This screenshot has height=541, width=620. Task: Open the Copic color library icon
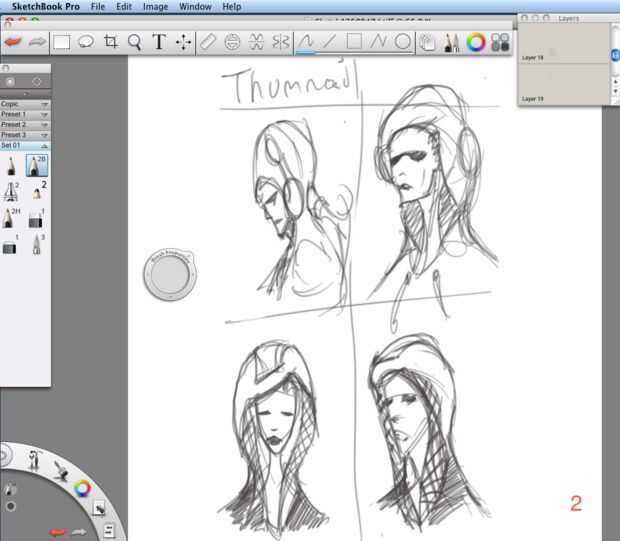500,42
